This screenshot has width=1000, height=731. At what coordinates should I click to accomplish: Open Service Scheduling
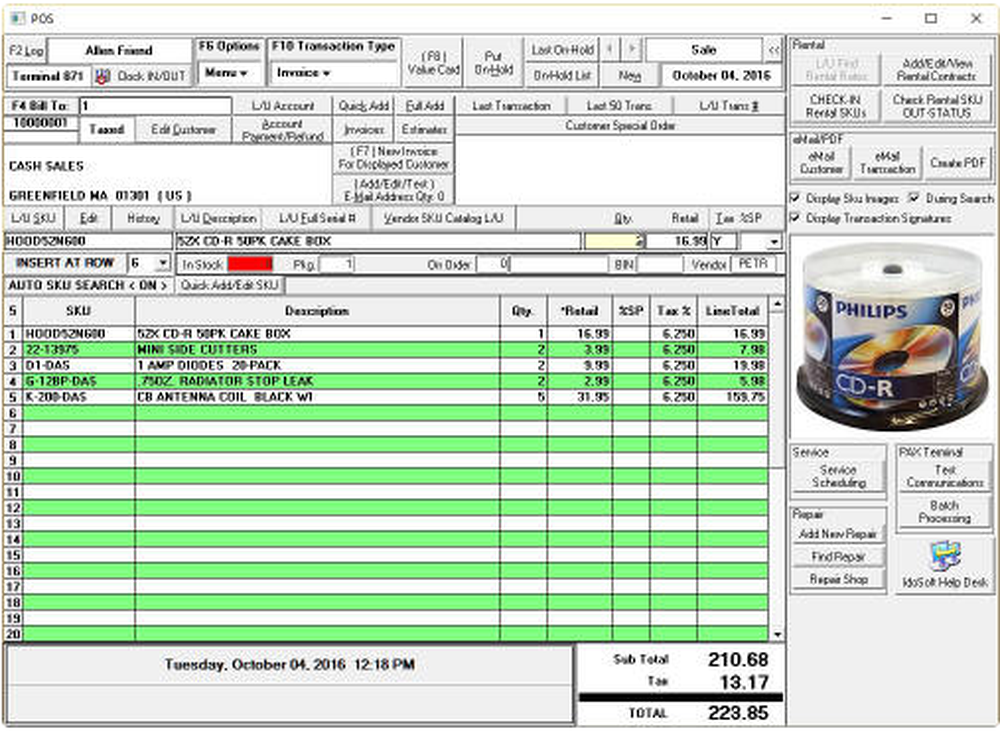[x=839, y=473]
